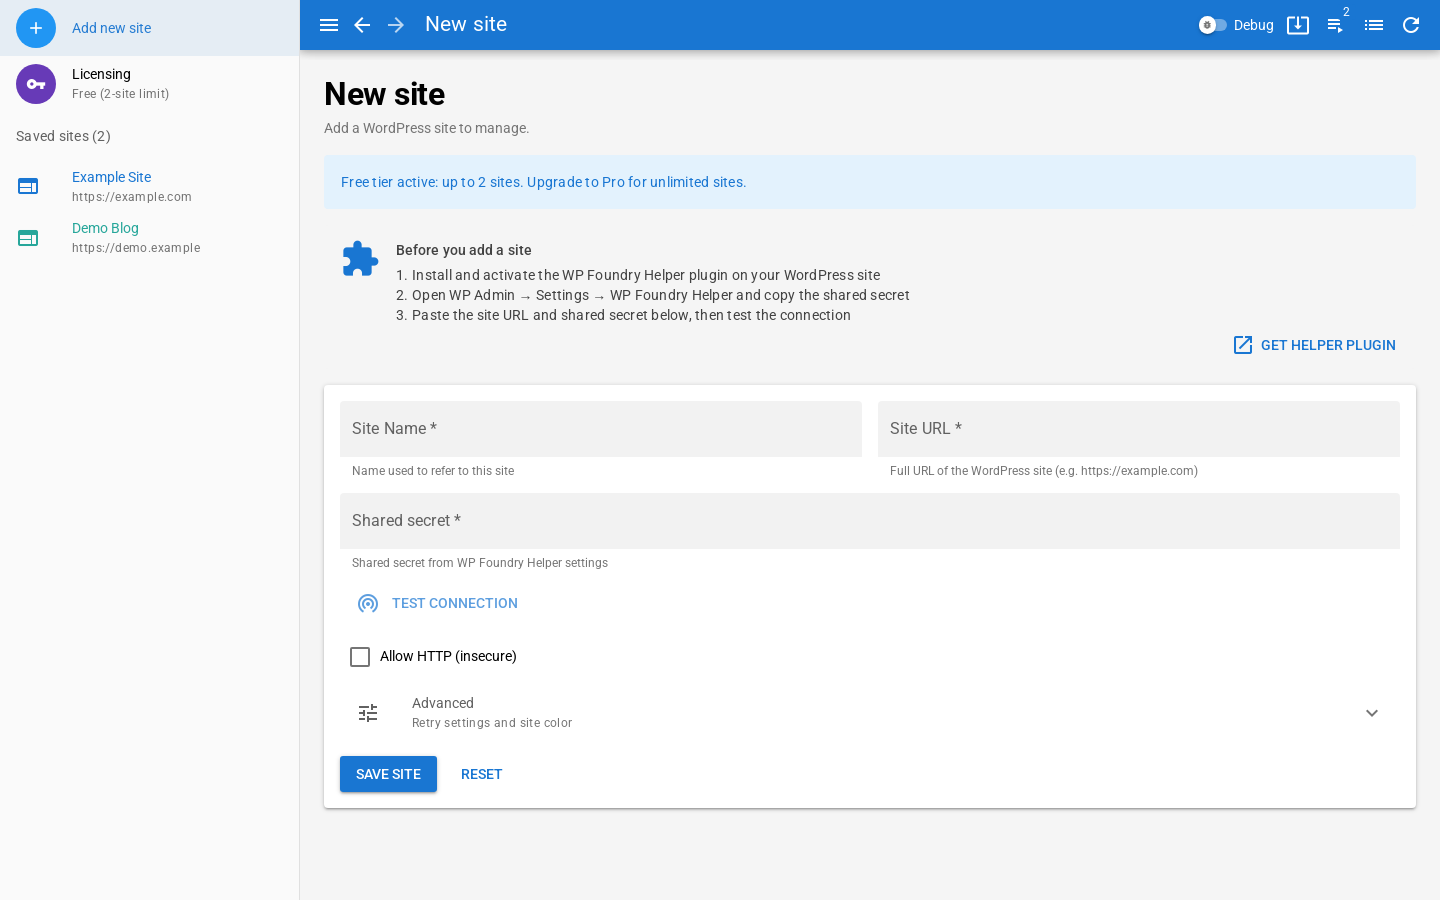Click TEST CONNECTION button
This screenshot has width=1440, height=900.
(x=438, y=603)
